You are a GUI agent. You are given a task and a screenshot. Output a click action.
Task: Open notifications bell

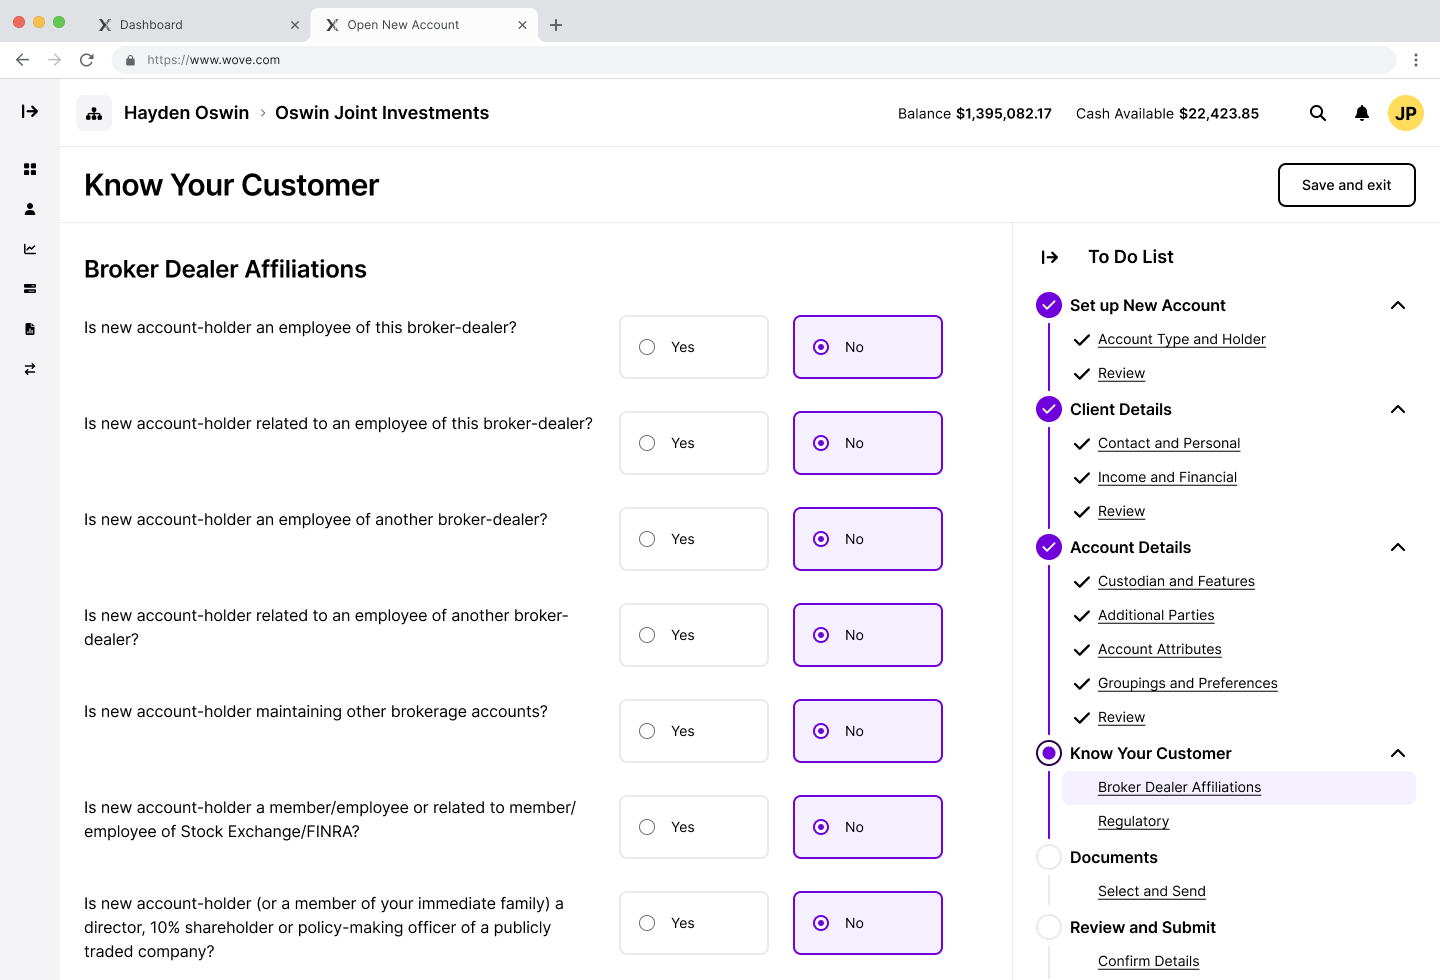tap(1362, 113)
